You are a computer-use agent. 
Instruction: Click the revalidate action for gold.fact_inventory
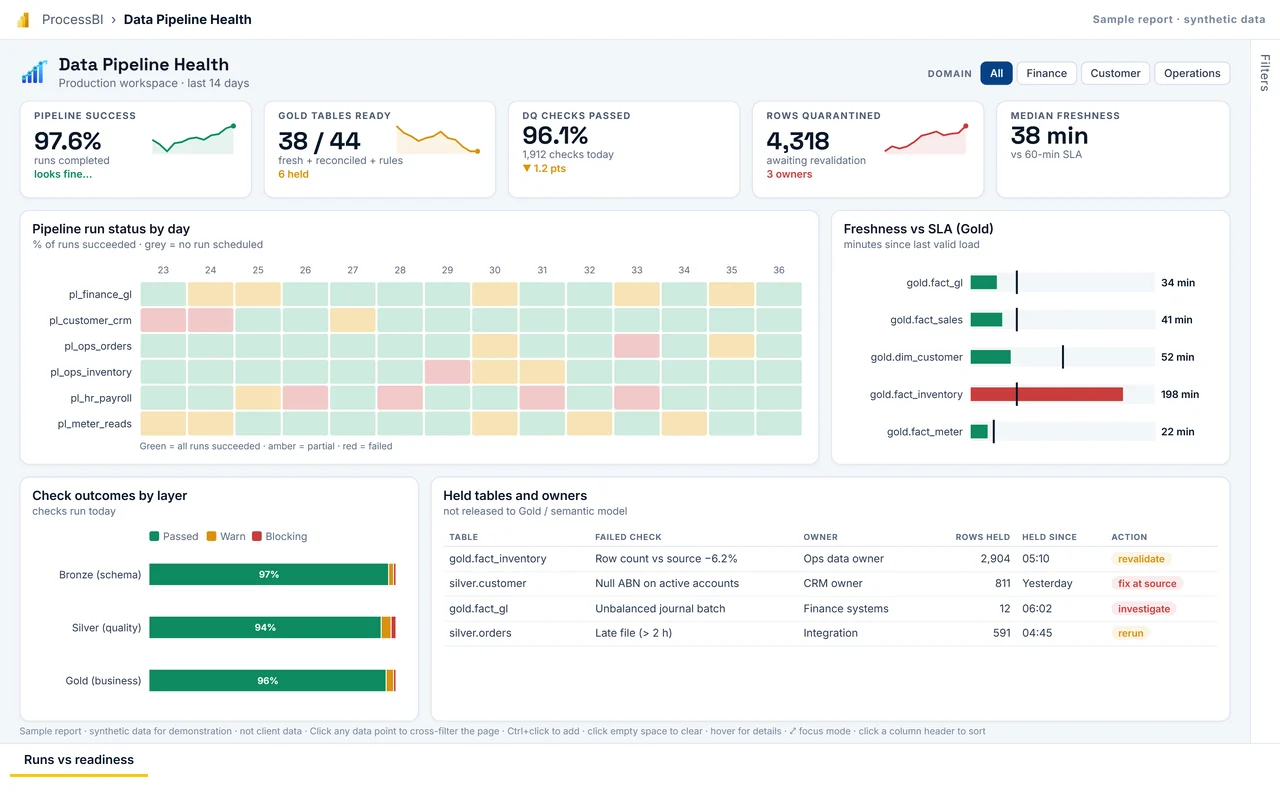1141,559
